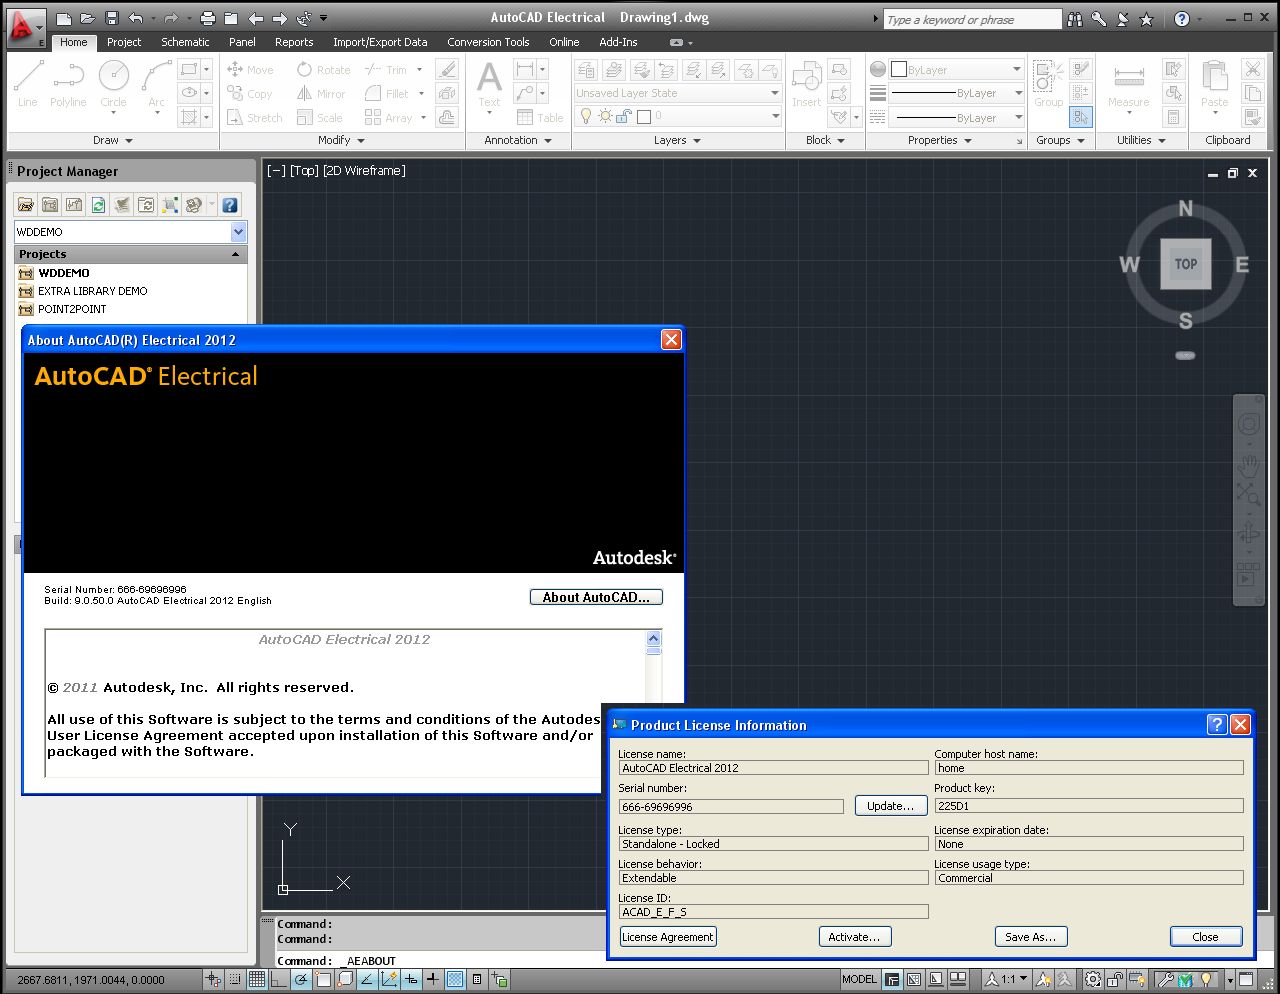Screen dimensions: 1280x994
Task: Click the Pan hand icon on navigation bar
Action: (1248, 464)
